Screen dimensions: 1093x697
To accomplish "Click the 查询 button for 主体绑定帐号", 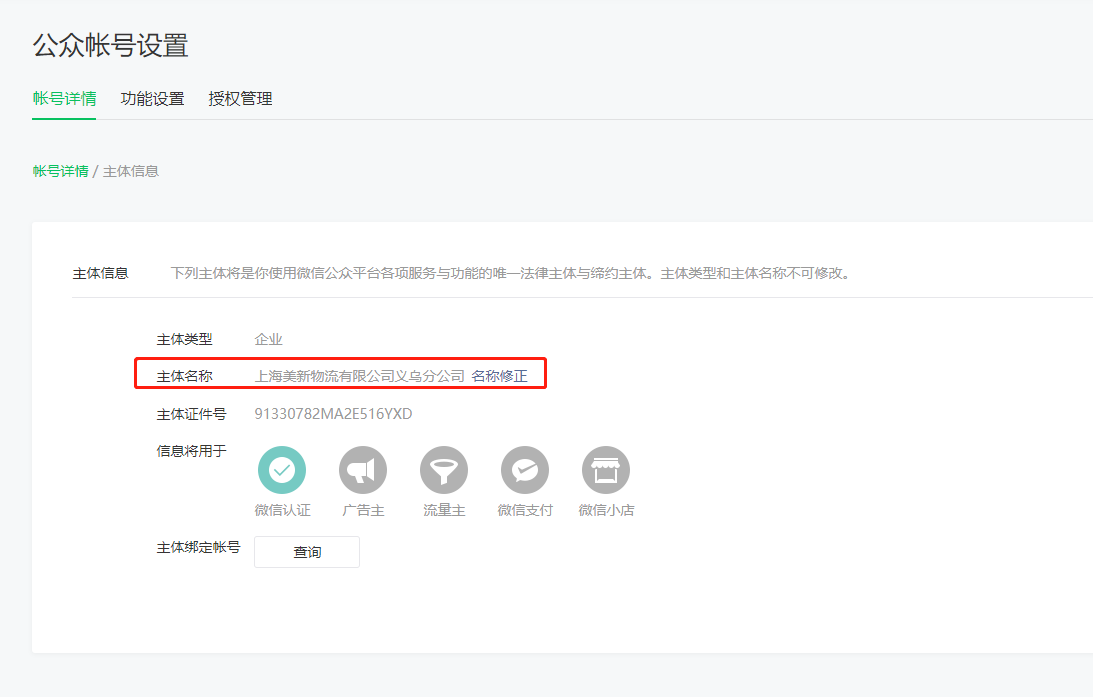I will click(x=307, y=552).
